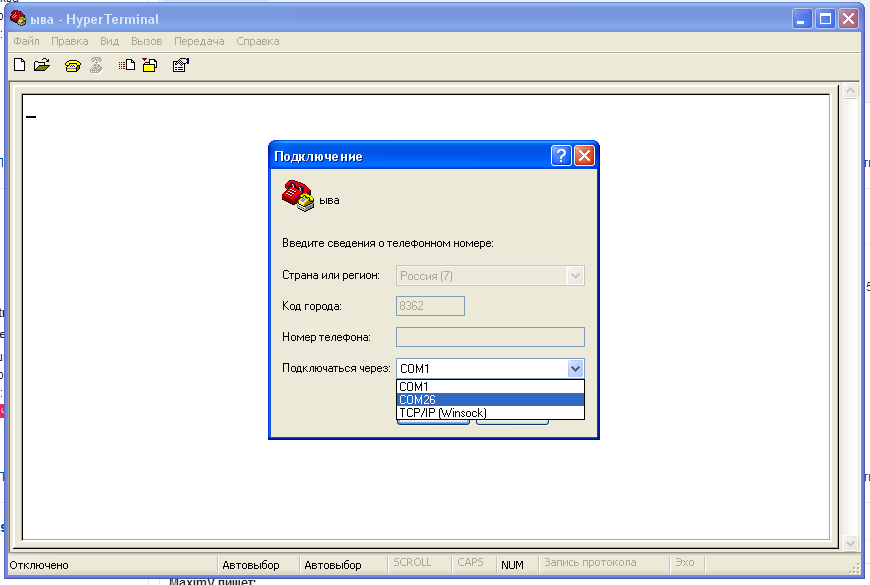Click the help question mark in dialog
Image resolution: width=870 pixels, height=585 pixels.
[x=561, y=156]
